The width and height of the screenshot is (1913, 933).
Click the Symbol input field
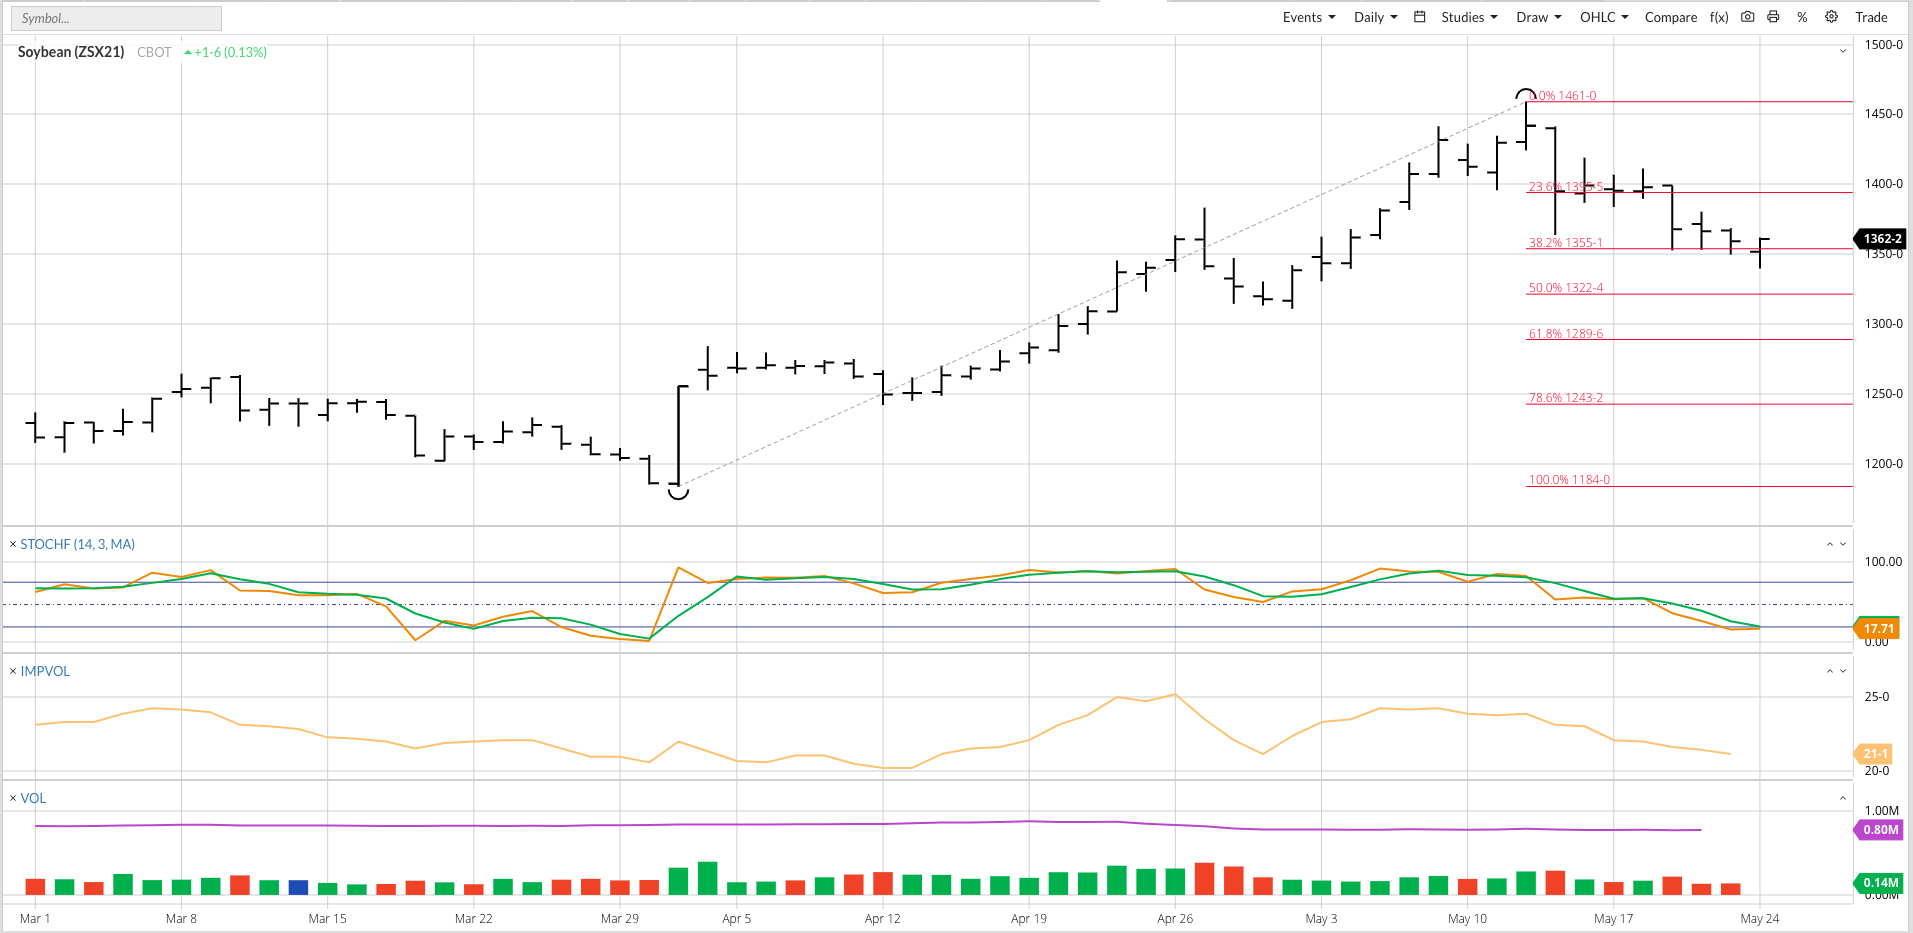pyautogui.click(x=116, y=18)
